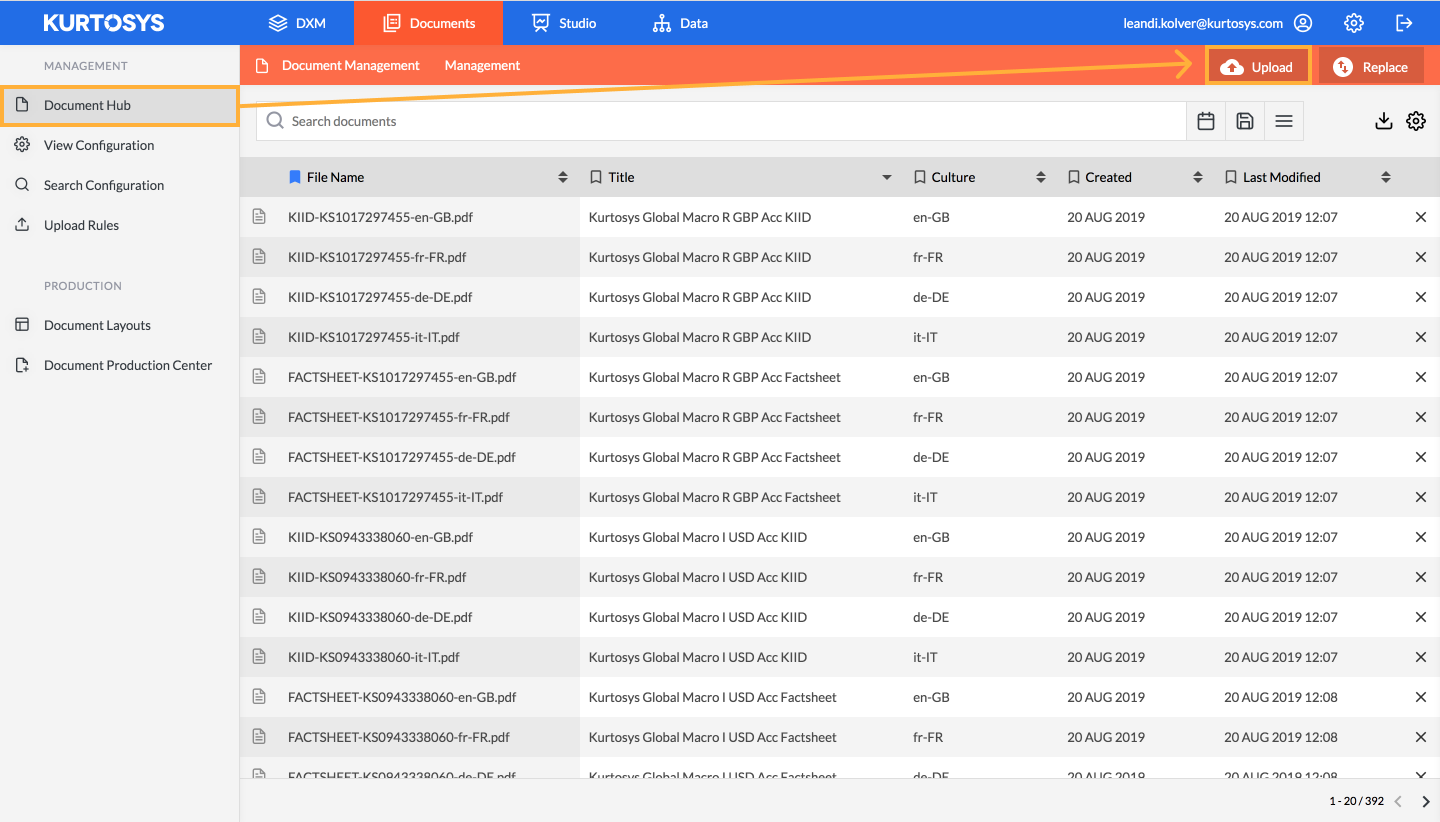Open the user account profile icon
1440x822 pixels.
click(x=1303, y=23)
